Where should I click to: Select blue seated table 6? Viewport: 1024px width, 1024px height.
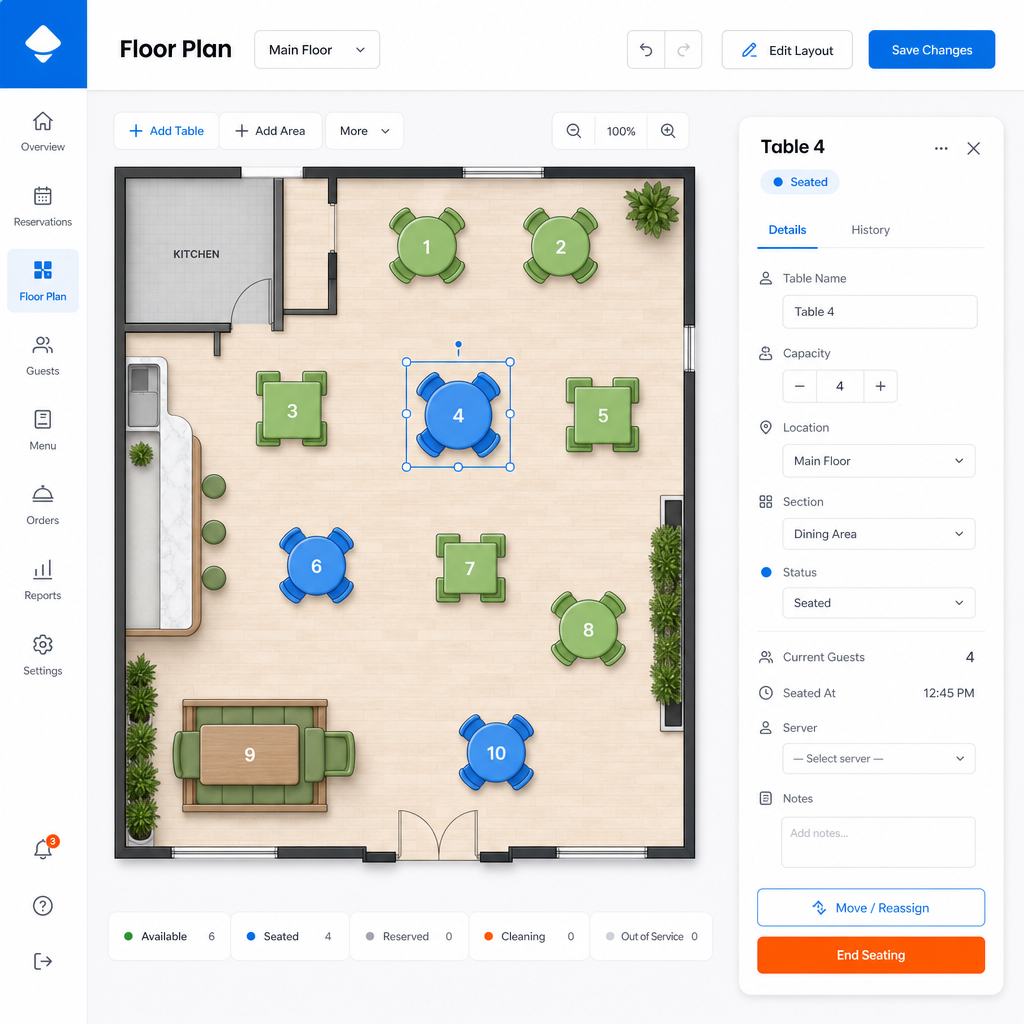pyautogui.click(x=317, y=566)
